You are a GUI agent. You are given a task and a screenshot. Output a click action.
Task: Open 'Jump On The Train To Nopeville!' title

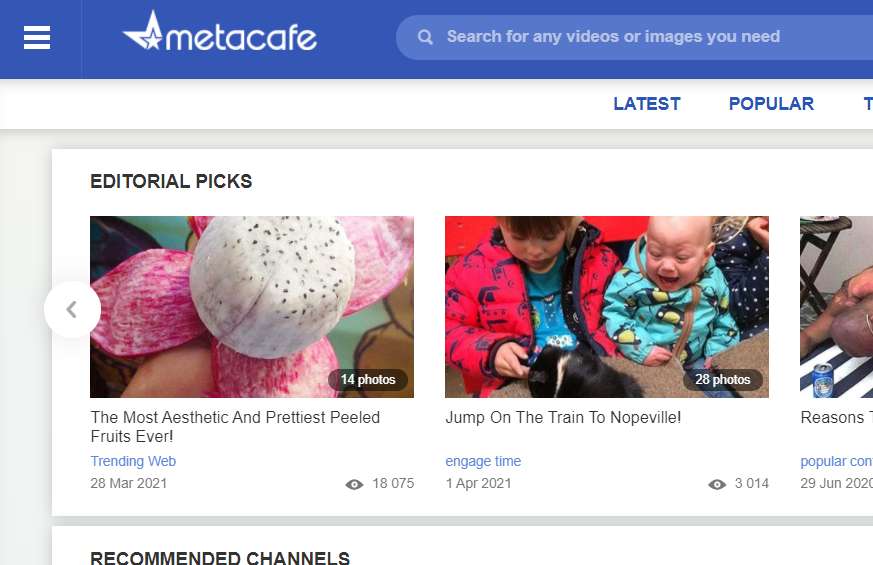(x=563, y=417)
